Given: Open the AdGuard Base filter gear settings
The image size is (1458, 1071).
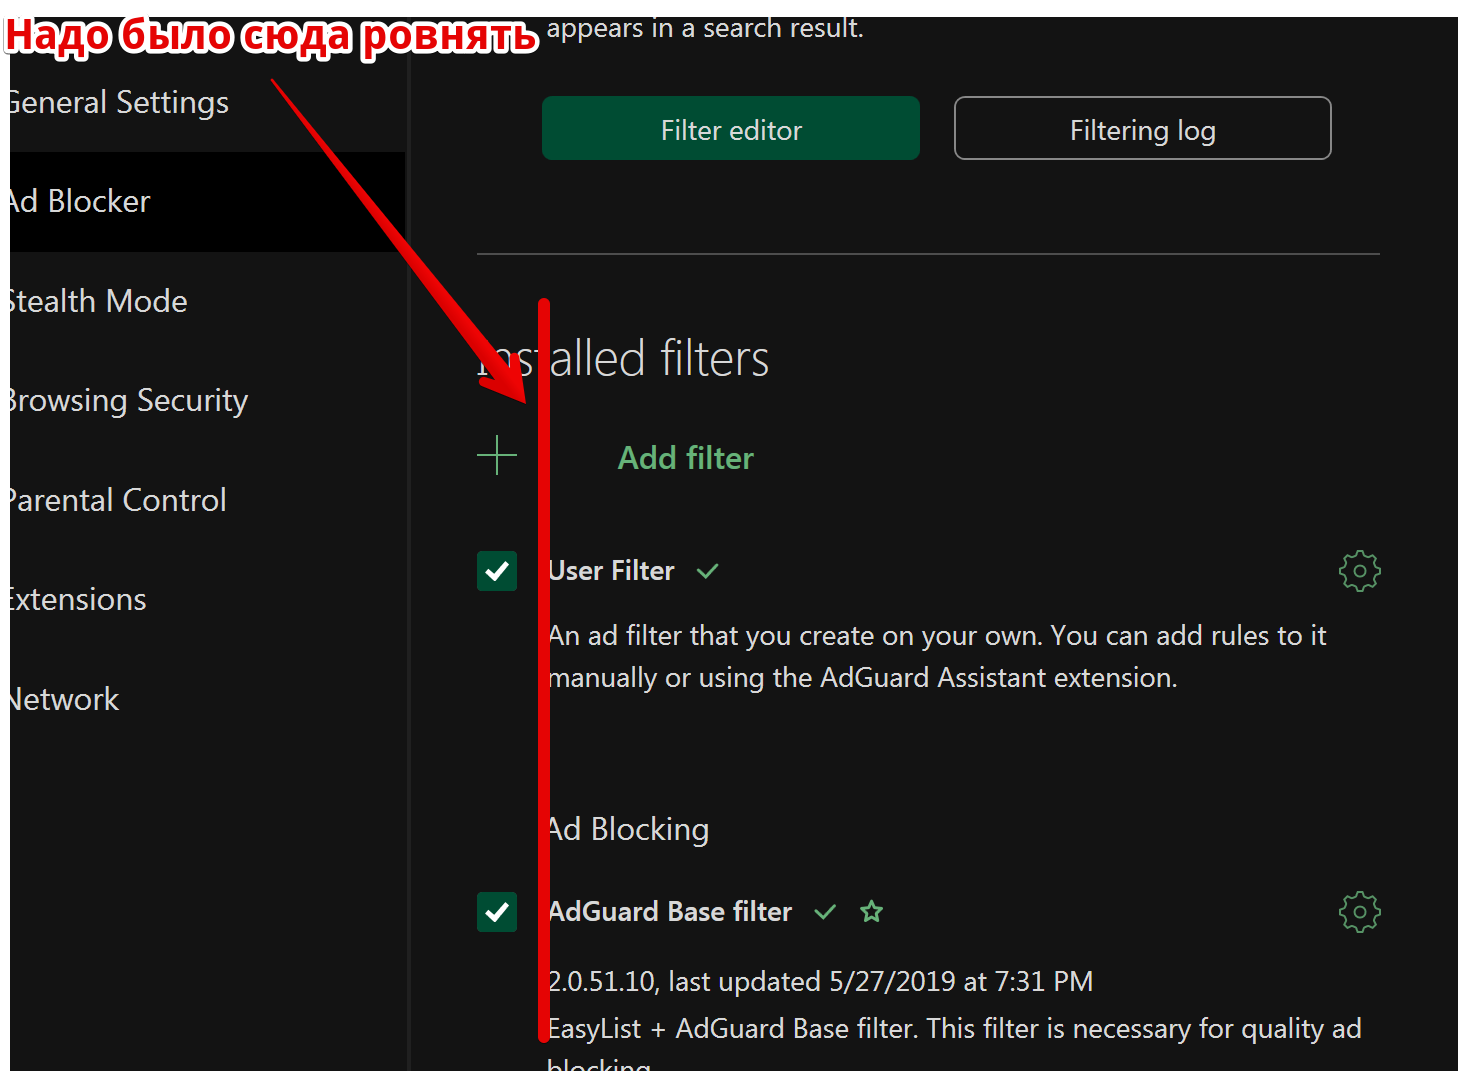Looking at the screenshot, I should [1359, 912].
